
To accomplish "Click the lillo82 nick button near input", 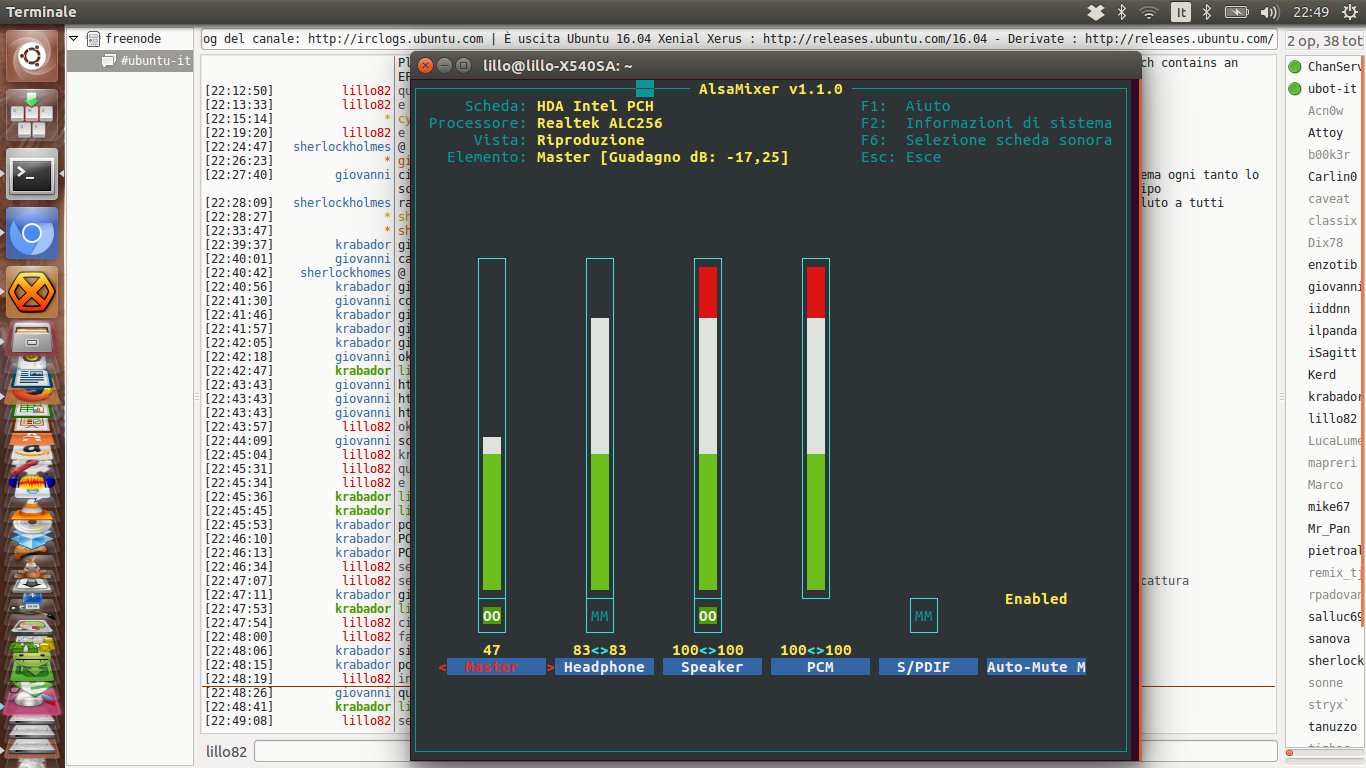I will point(226,752).
